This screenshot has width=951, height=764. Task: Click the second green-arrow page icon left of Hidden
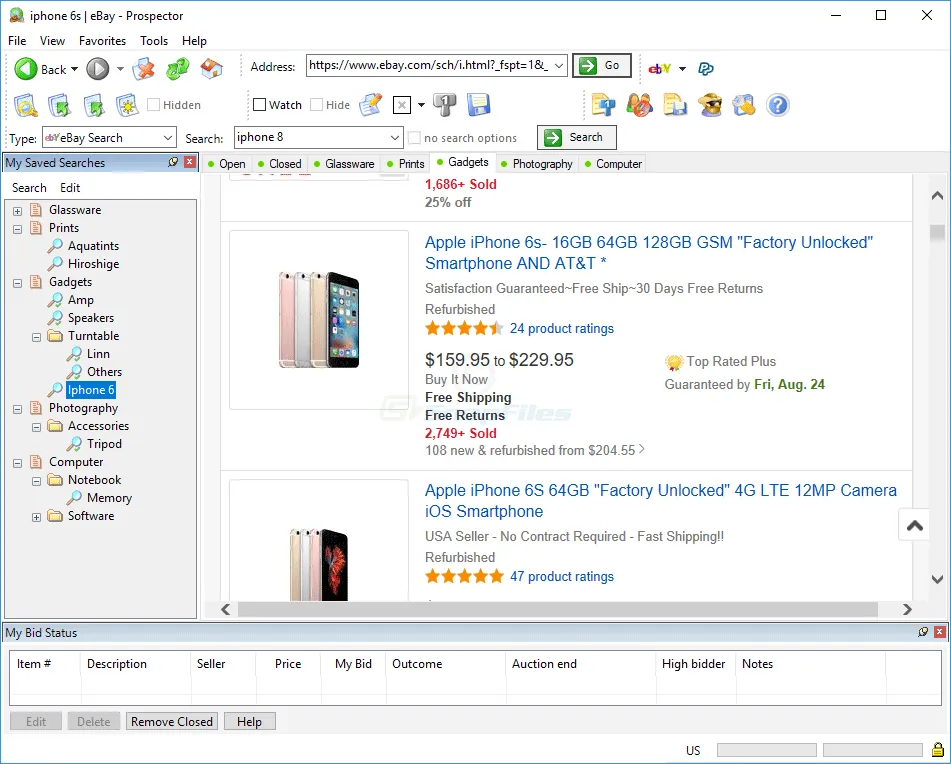pyautogui.click(x=94, y=105)
